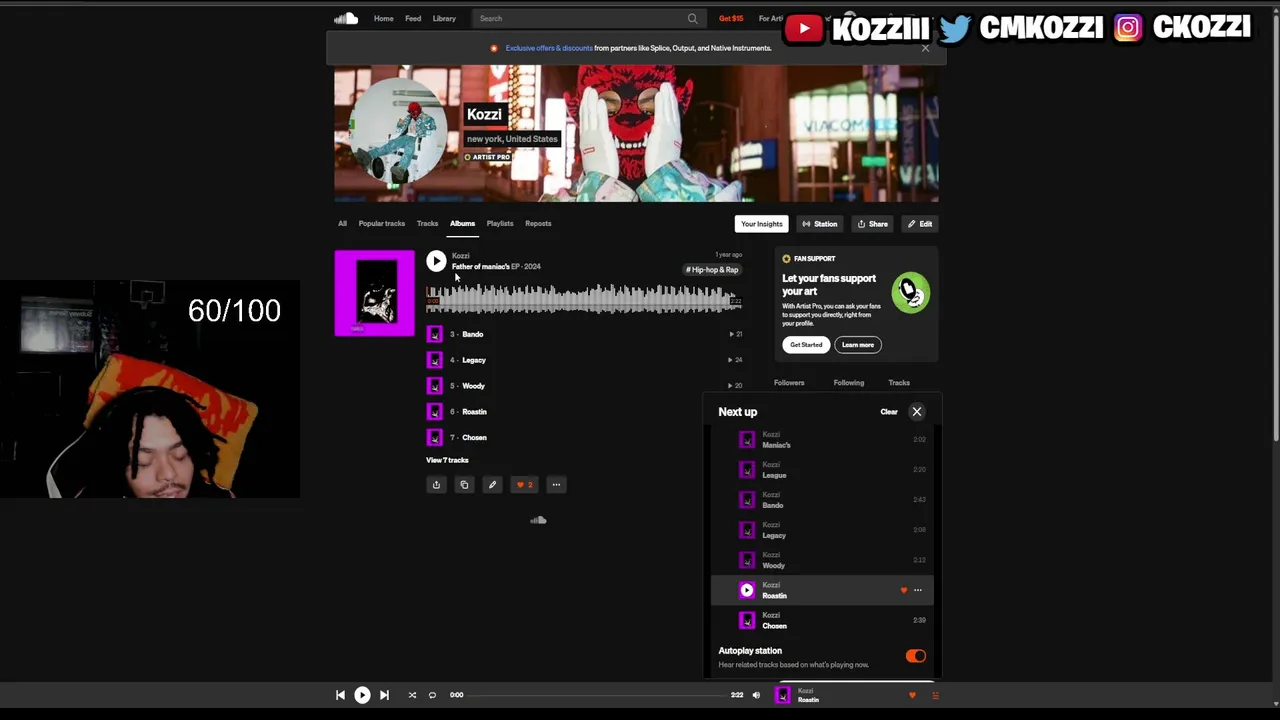Screen dimensions: 1280x720
Task: Select Bando in the Next up queue
Action: point(822,500)
